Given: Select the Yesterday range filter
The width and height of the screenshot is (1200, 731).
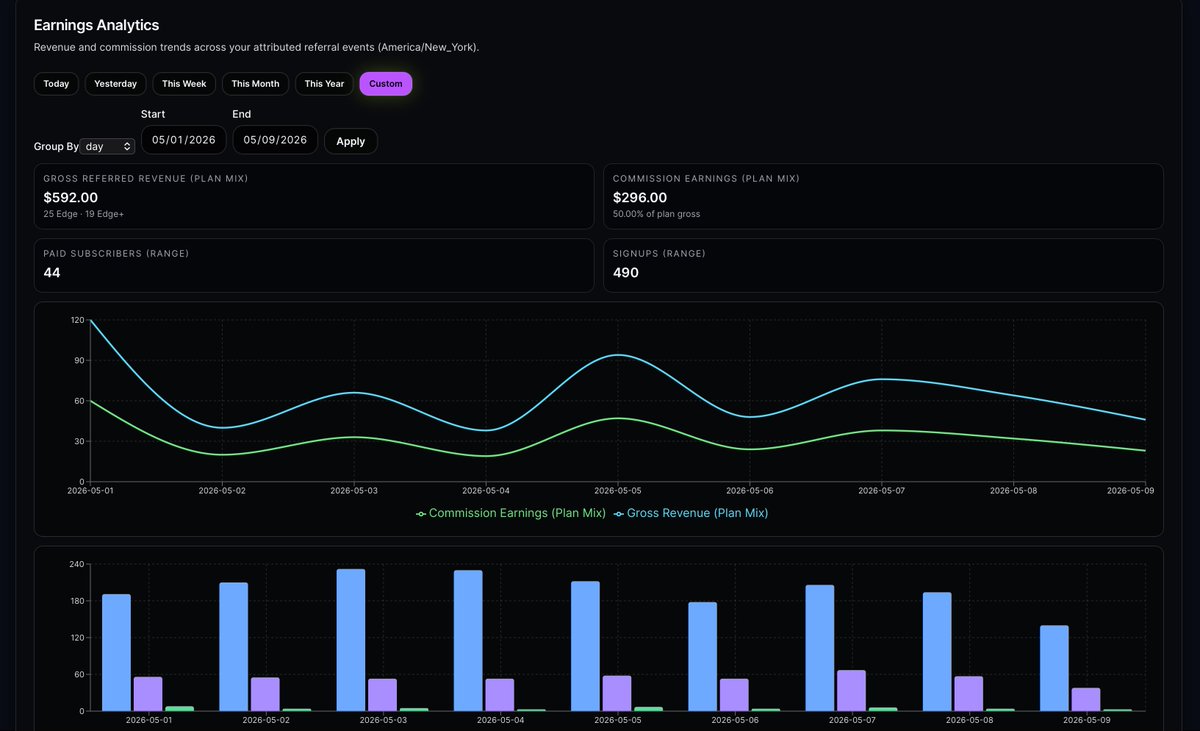Looking at the screenshot, I should [x=116, y=84].
